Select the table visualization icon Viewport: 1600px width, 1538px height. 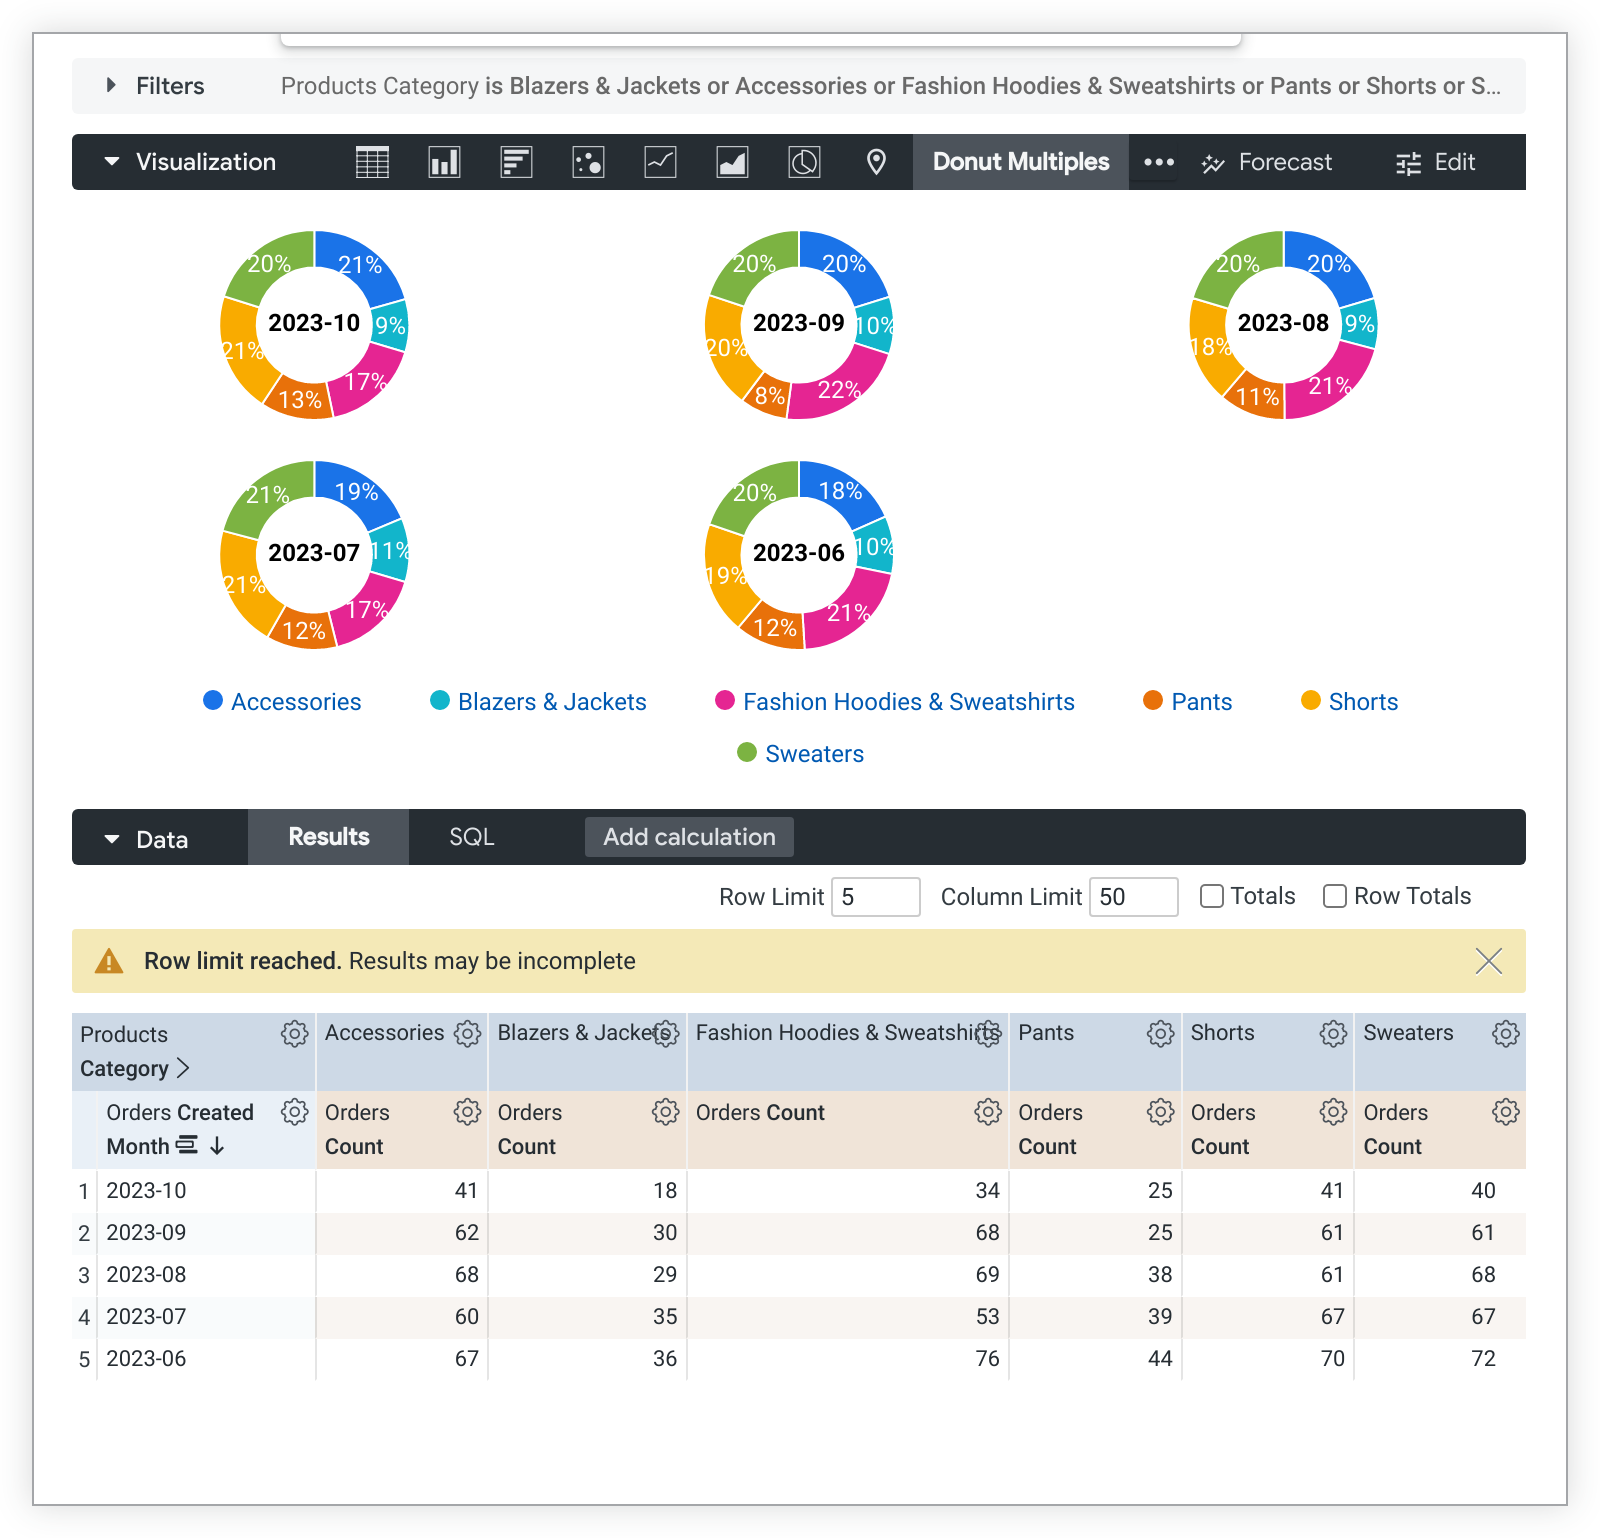coord(371,162)
